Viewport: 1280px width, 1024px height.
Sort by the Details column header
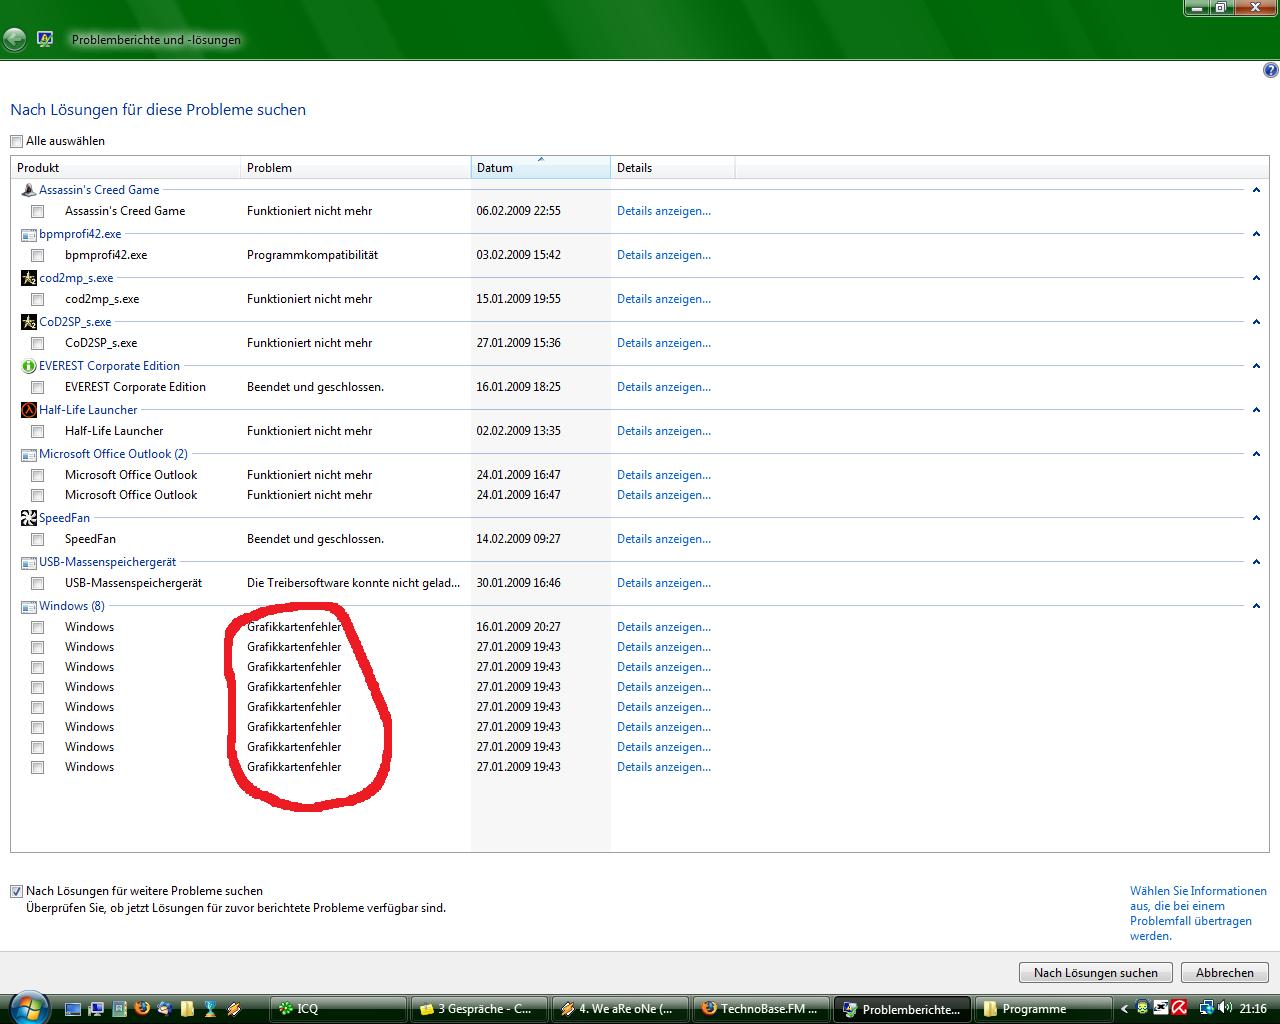tap(673, 168)
